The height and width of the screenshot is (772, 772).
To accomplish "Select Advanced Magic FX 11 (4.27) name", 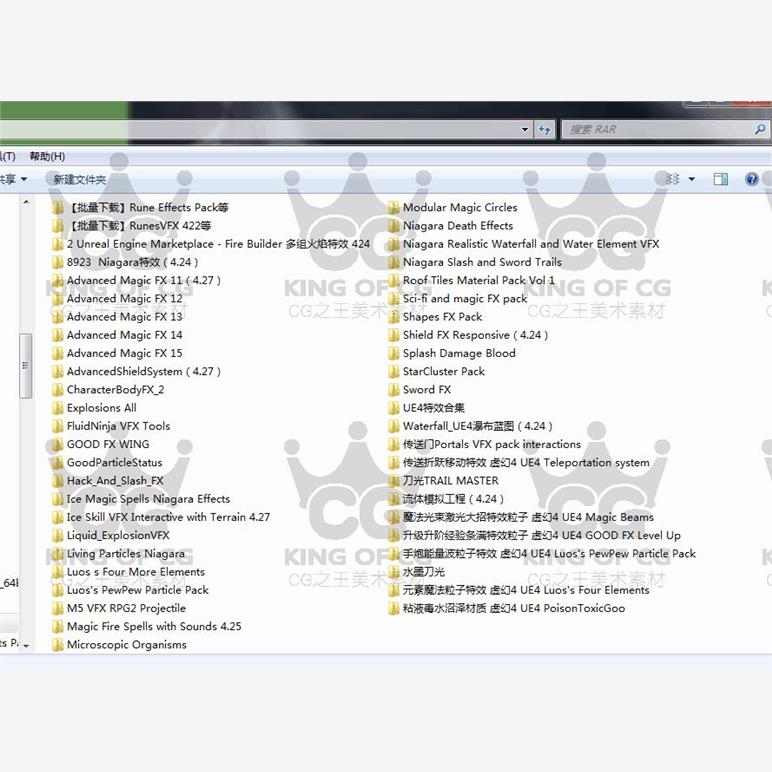I will pos(144,281).
